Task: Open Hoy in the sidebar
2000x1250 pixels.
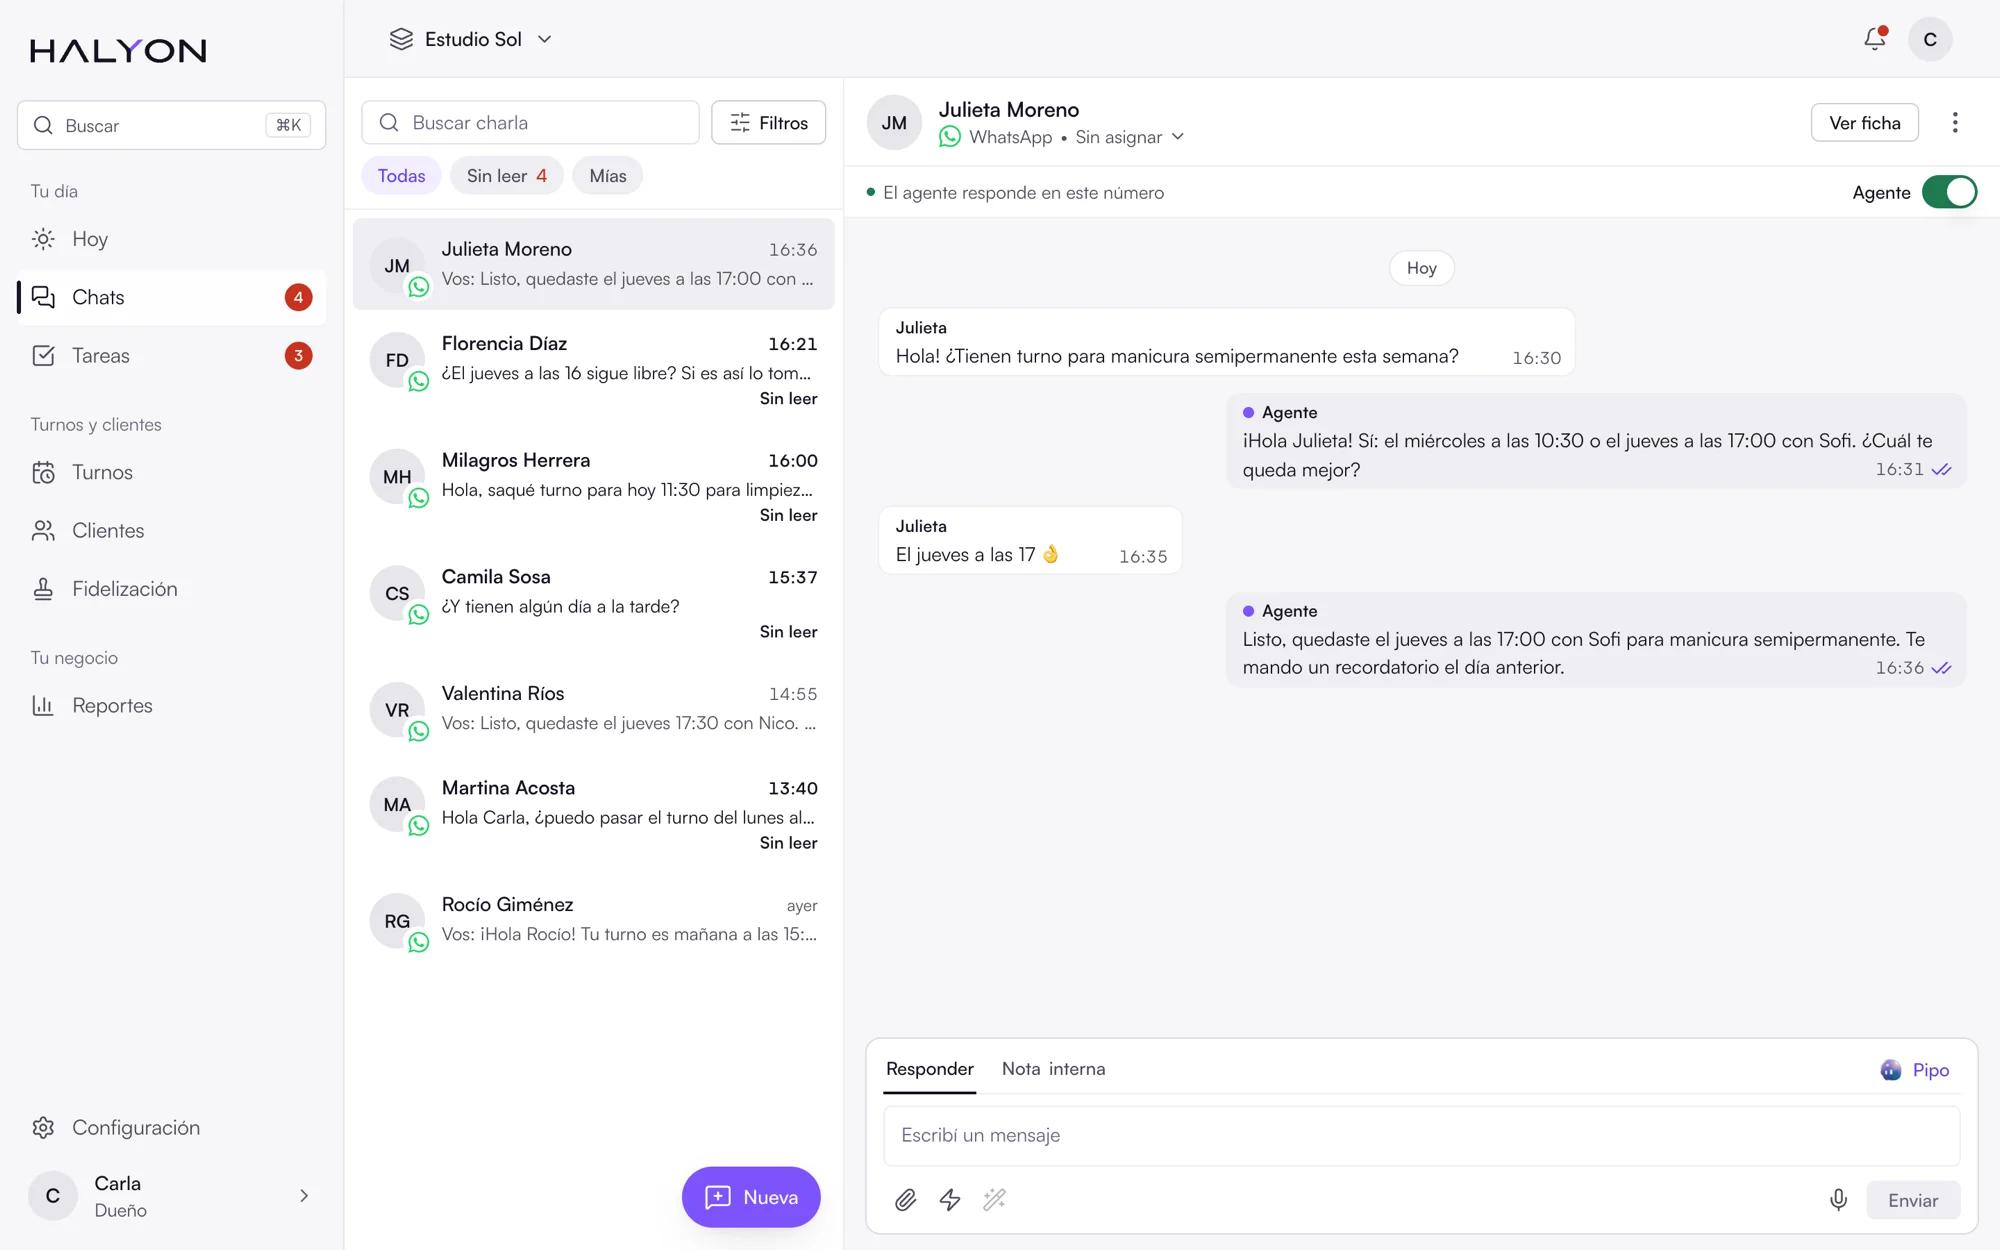Action: pos(171,239)
